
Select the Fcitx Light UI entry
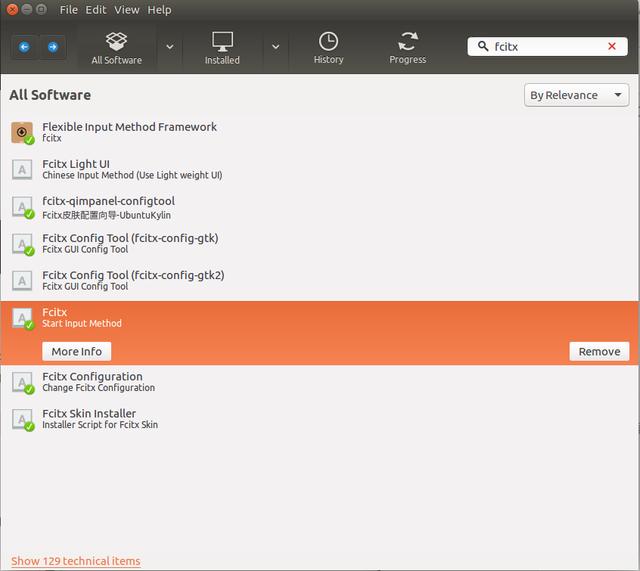click(319, 169)
